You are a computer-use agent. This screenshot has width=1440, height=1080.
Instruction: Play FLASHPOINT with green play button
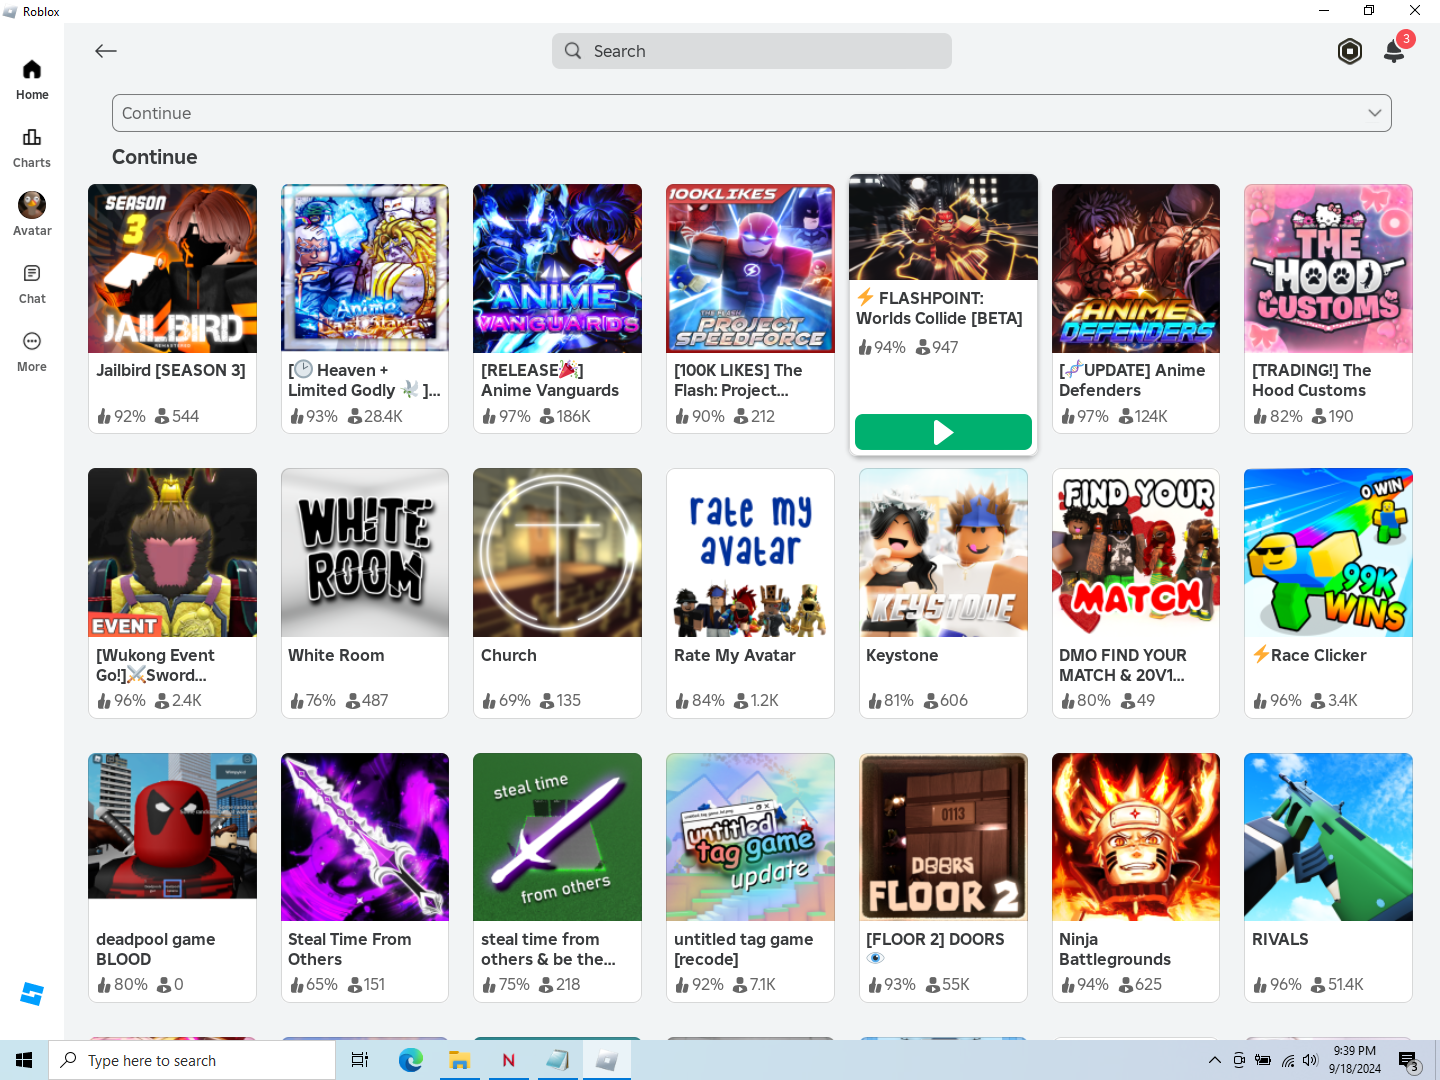tap(943, 432)
